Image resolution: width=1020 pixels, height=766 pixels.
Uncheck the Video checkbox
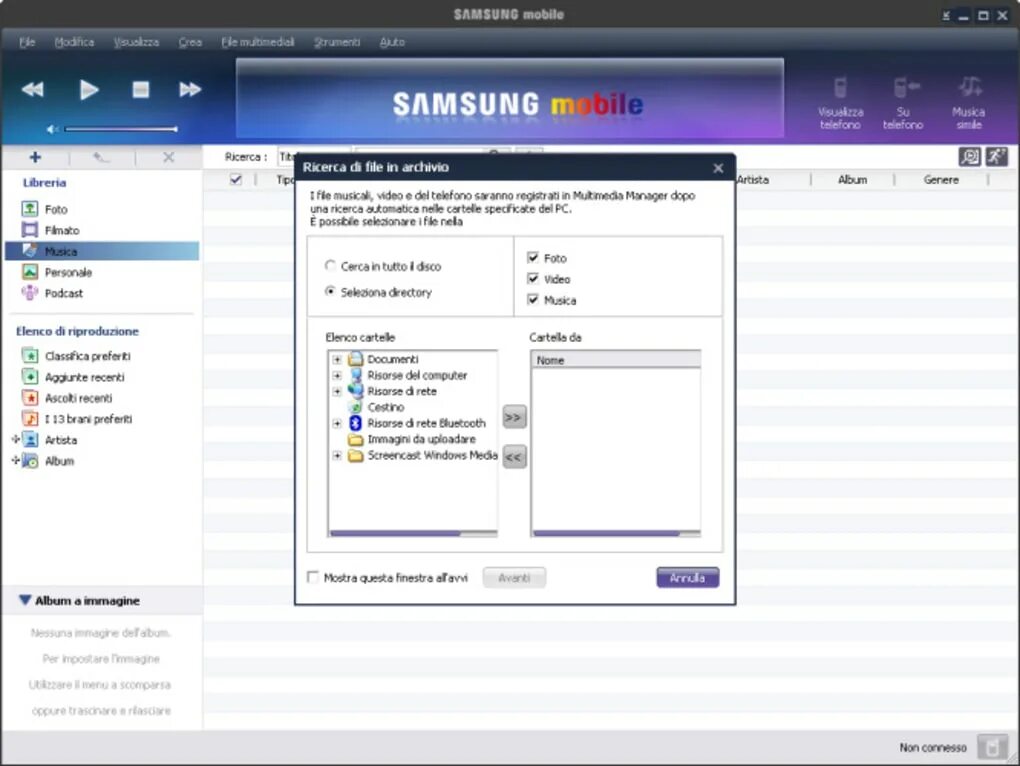tap(533, 278)
